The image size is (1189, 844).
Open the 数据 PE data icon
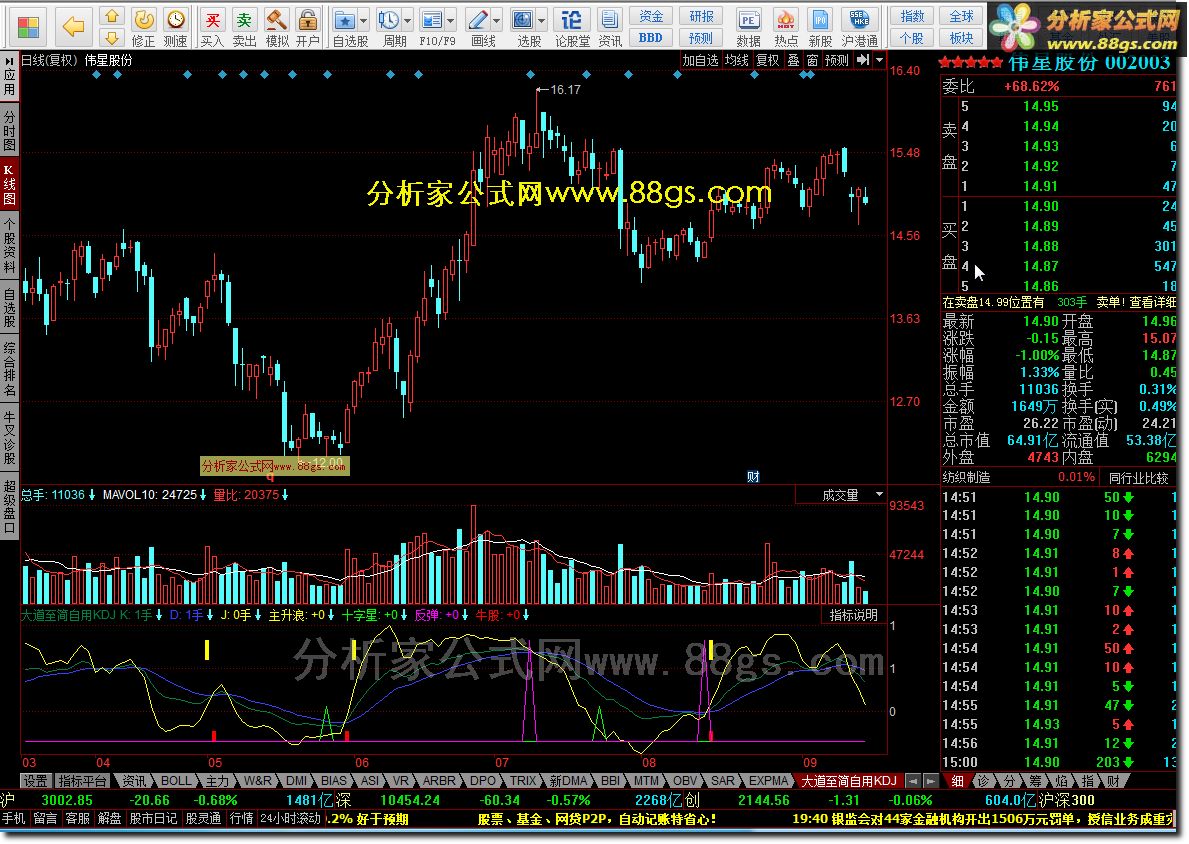(748, 20)
